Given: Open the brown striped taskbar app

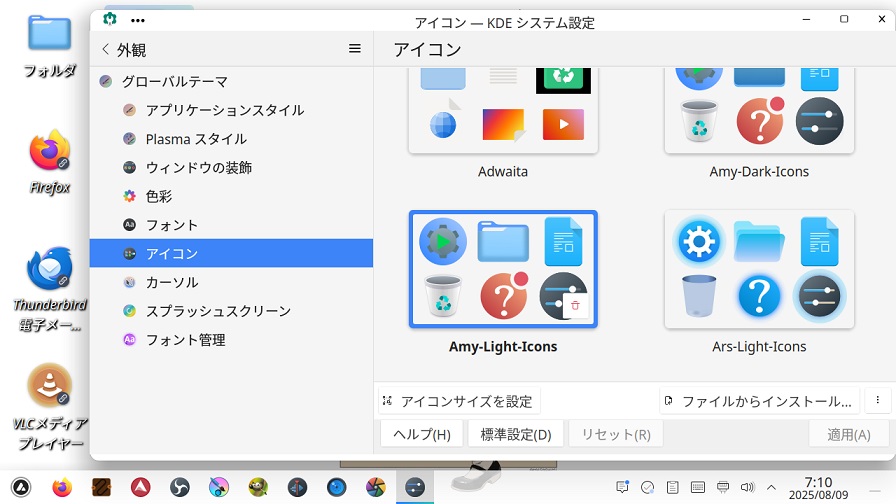Looking at the screenshot, I should pyautogui.click(x=101, y=487).
